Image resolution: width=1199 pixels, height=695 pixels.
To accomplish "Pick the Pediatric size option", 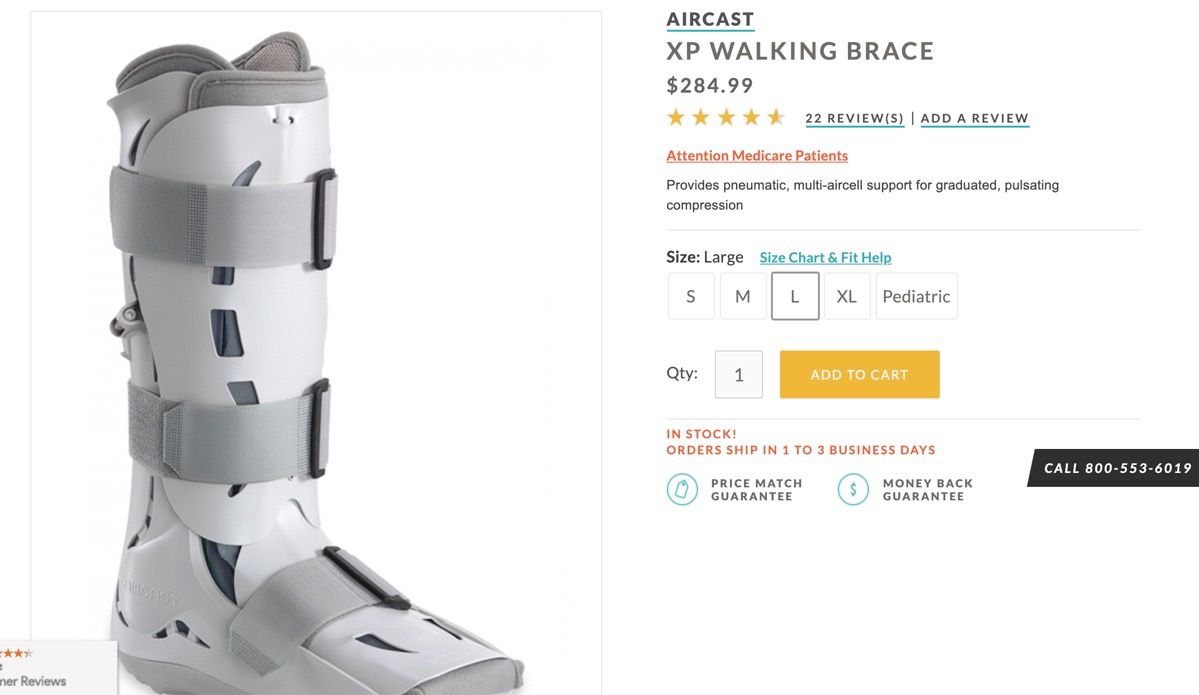I will click(916, 296).
